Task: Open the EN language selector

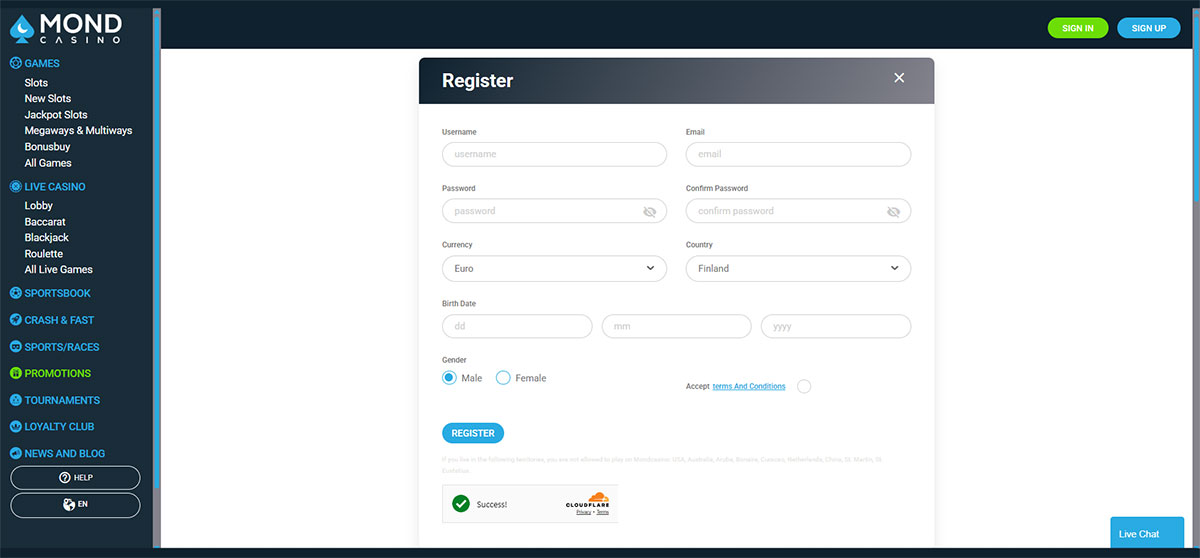Action: tap(75, 505)
